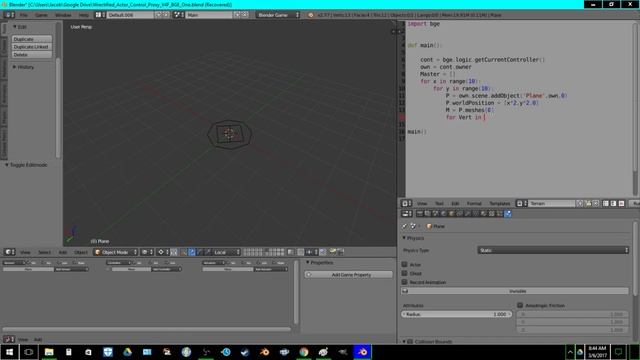The height and width of the screenshot is (360, 640).
Task: Open the Blender Game engine dropdown
Action: tap(278, 15)
